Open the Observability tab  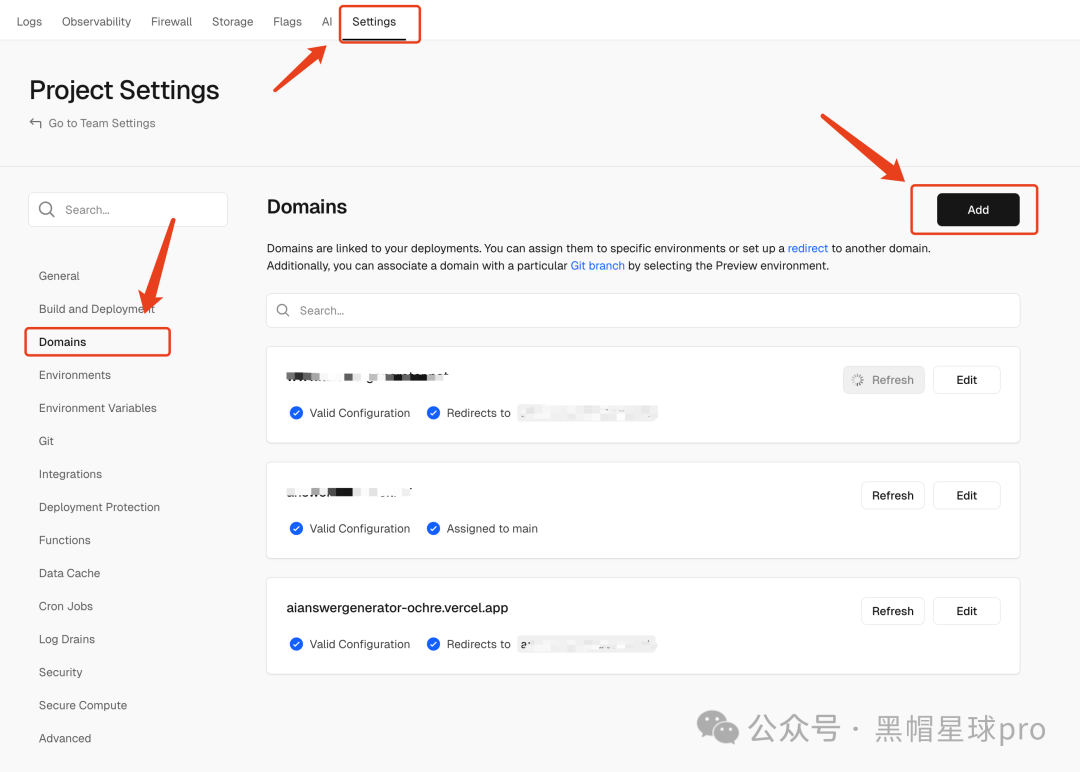coord(96,21)
